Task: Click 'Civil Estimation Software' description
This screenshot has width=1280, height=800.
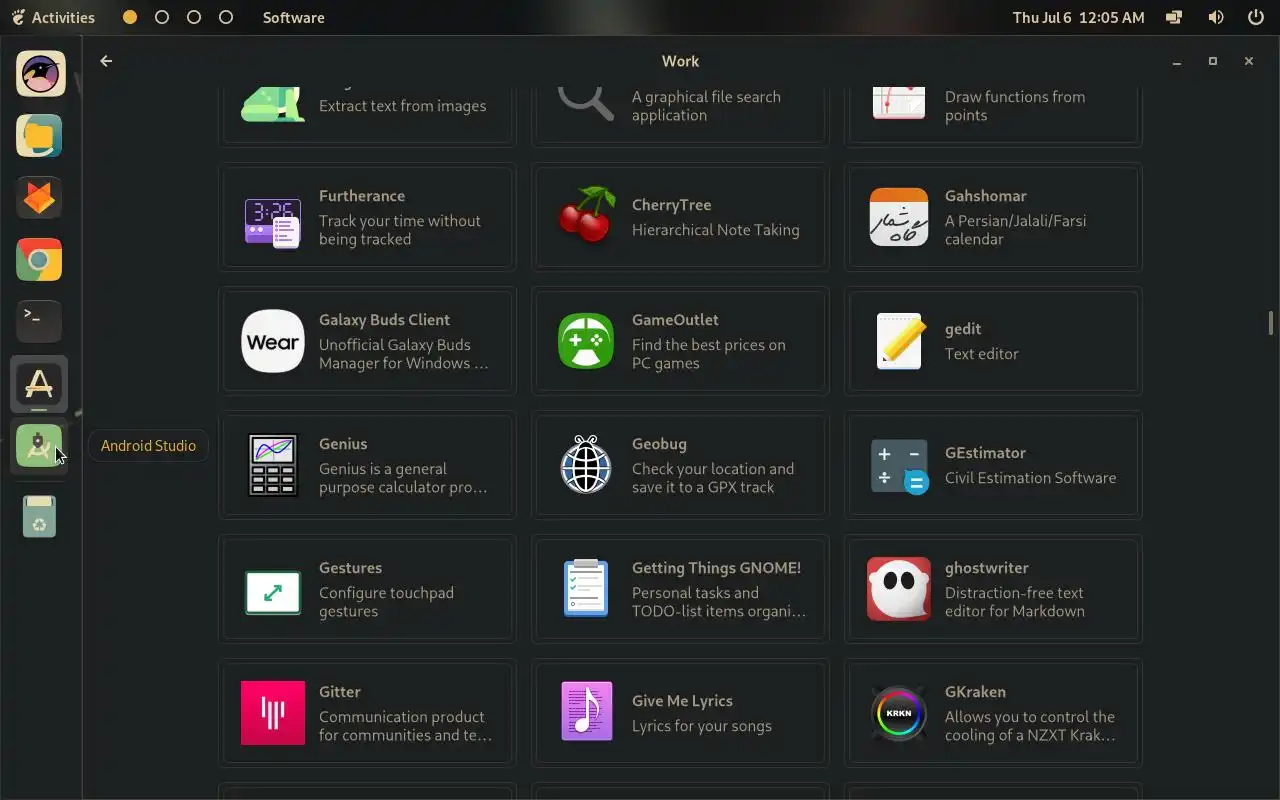Action: point(1030,478)
